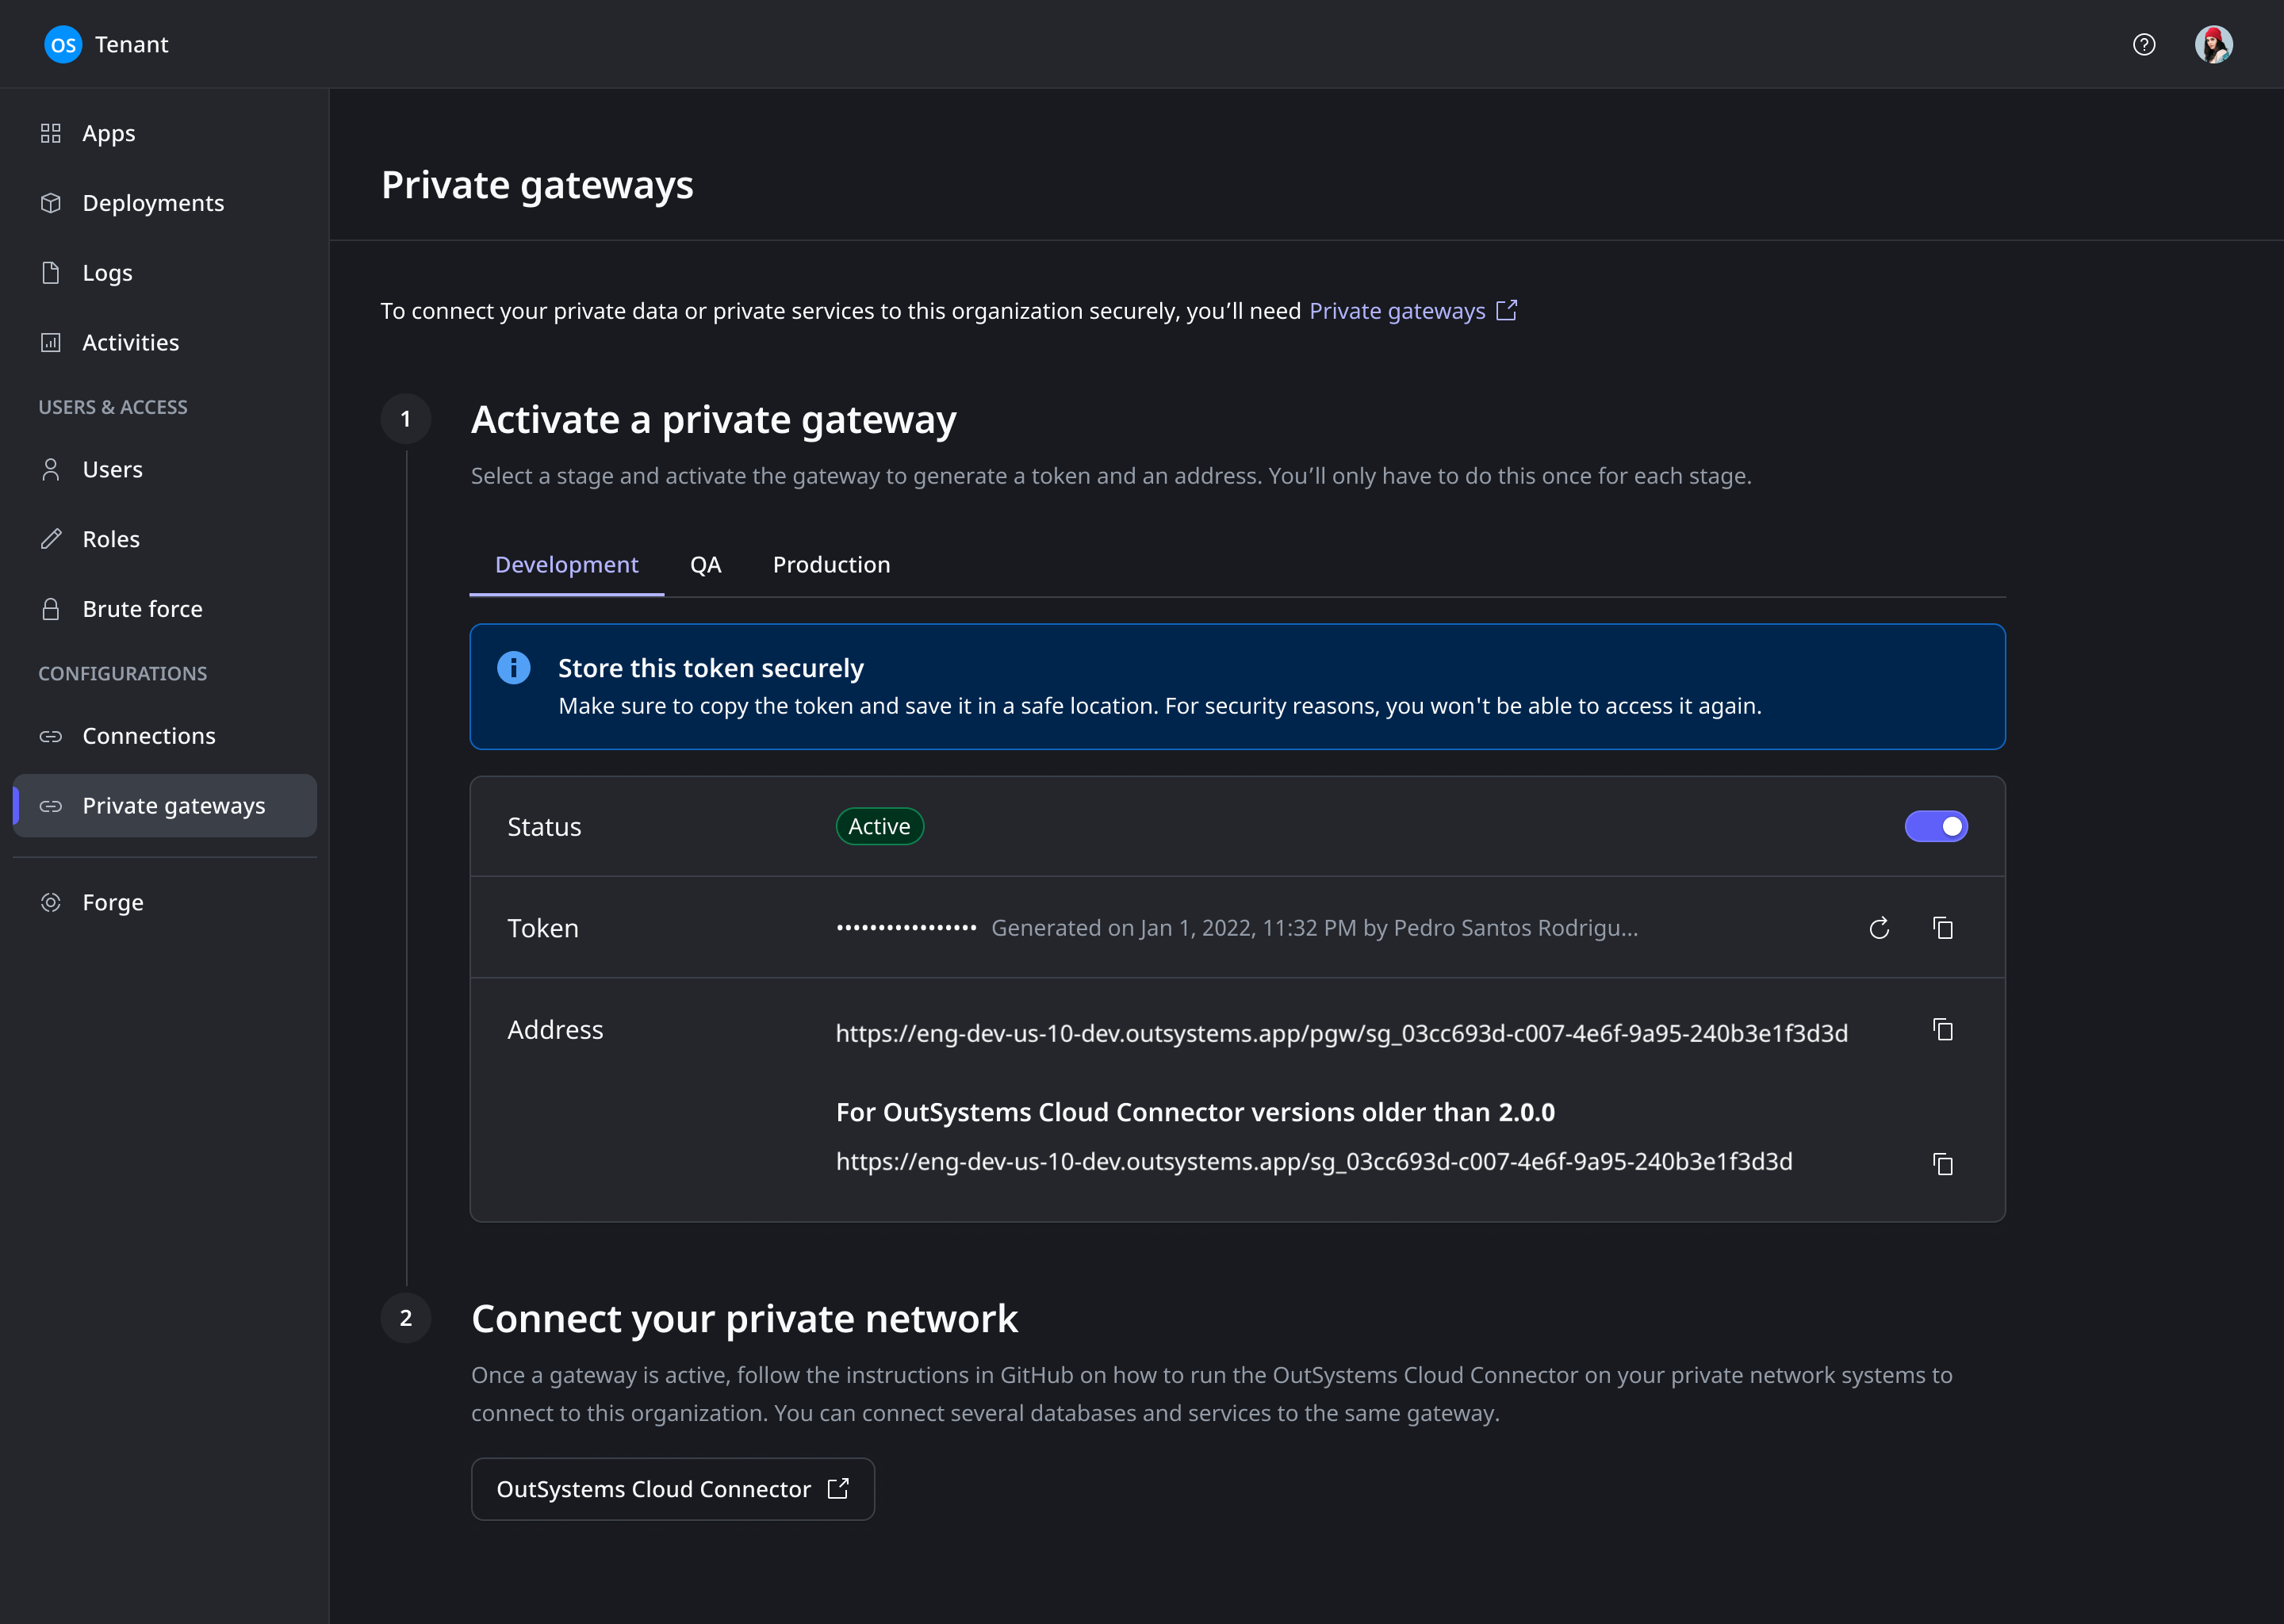
Task: Switch to the QA stage tab
Action: [705, 565]
